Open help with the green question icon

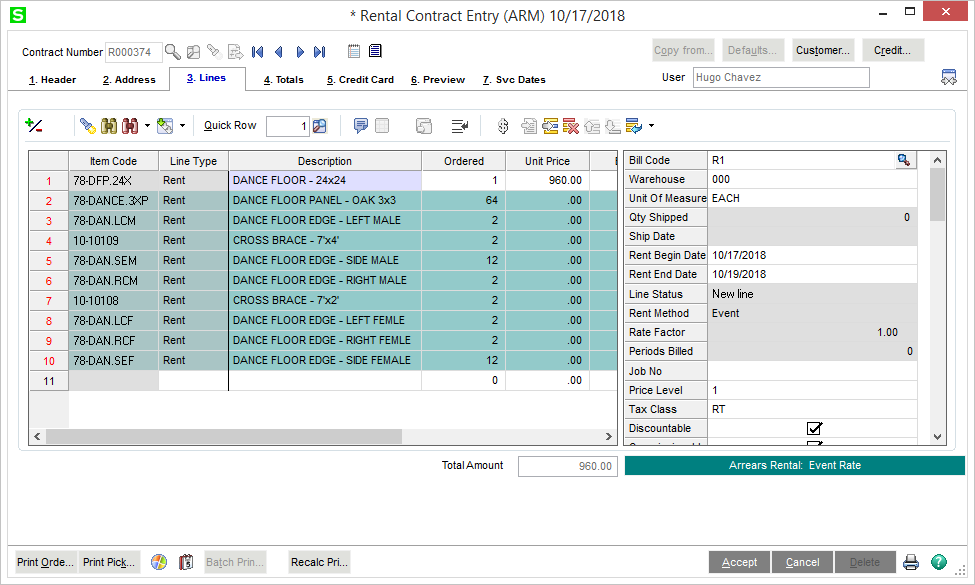coord(939,562)
